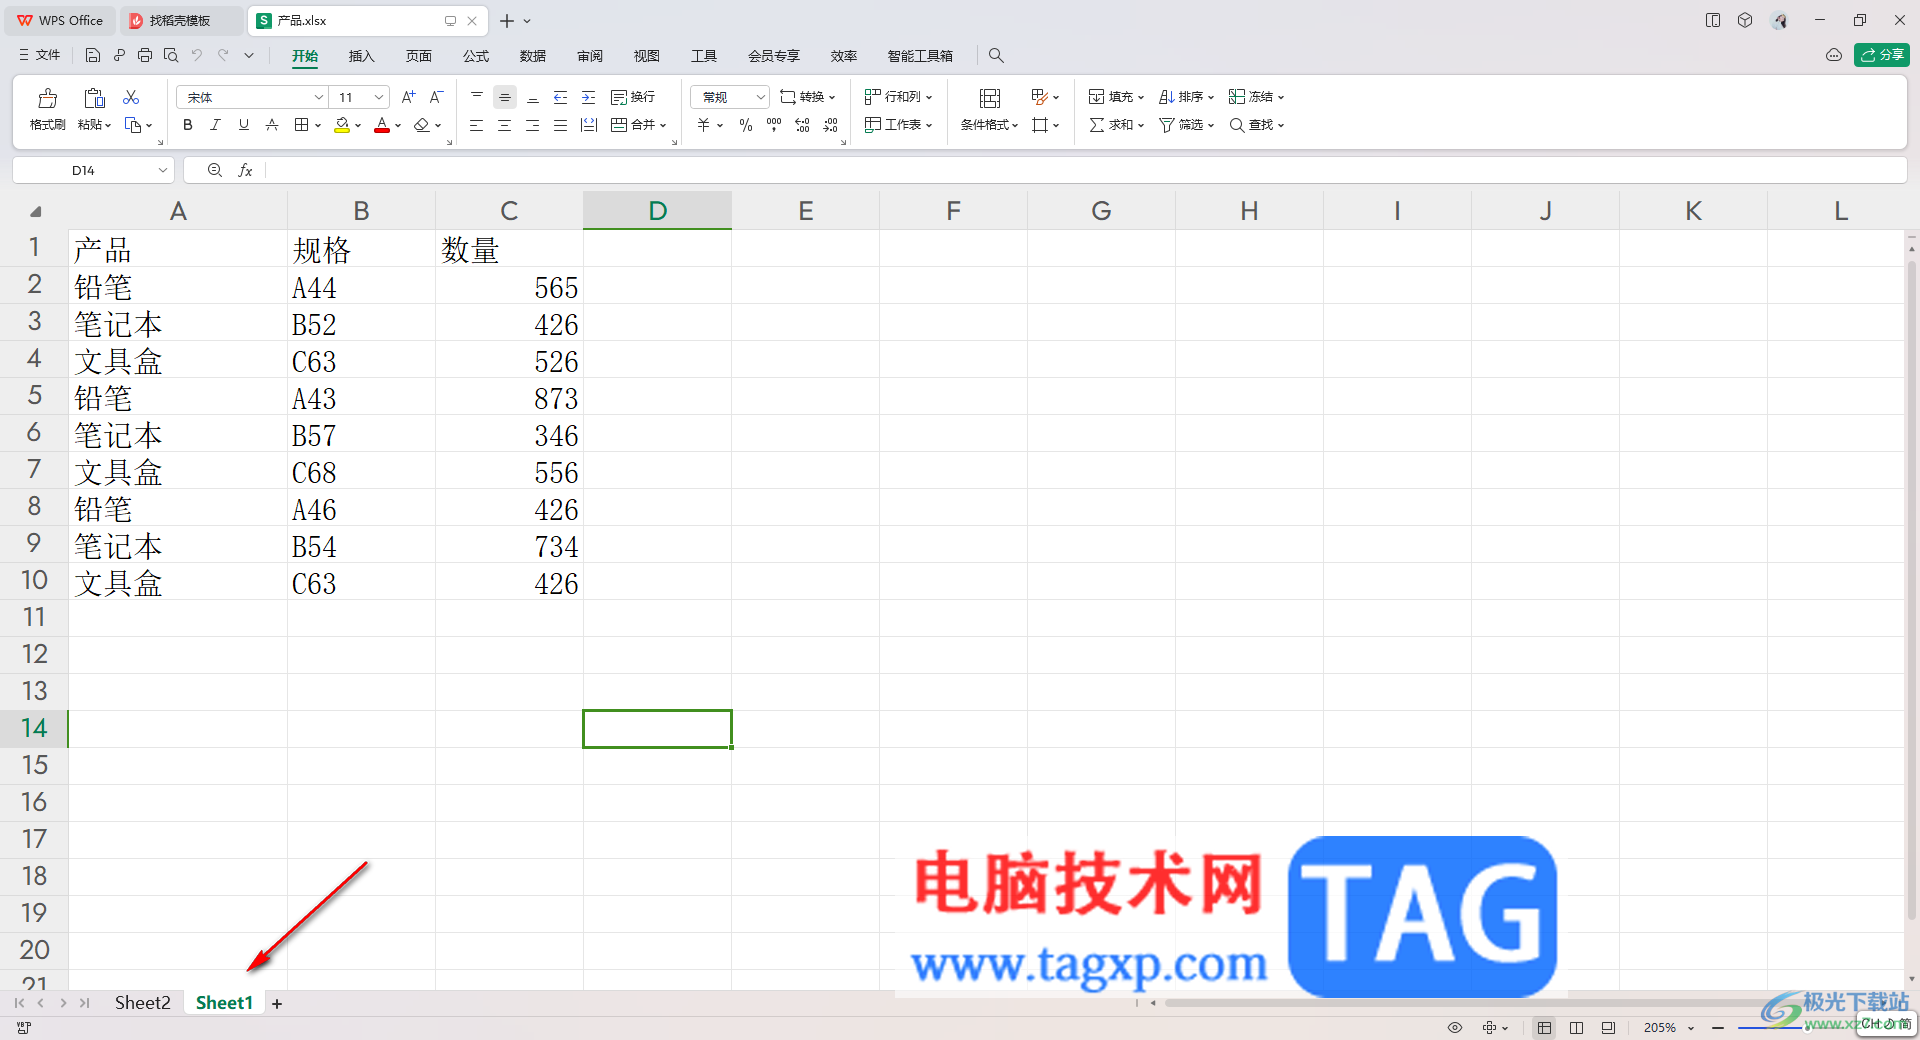Click the Find (查找) button
Screen dimensions: 1920x1040
(1256, 125)
